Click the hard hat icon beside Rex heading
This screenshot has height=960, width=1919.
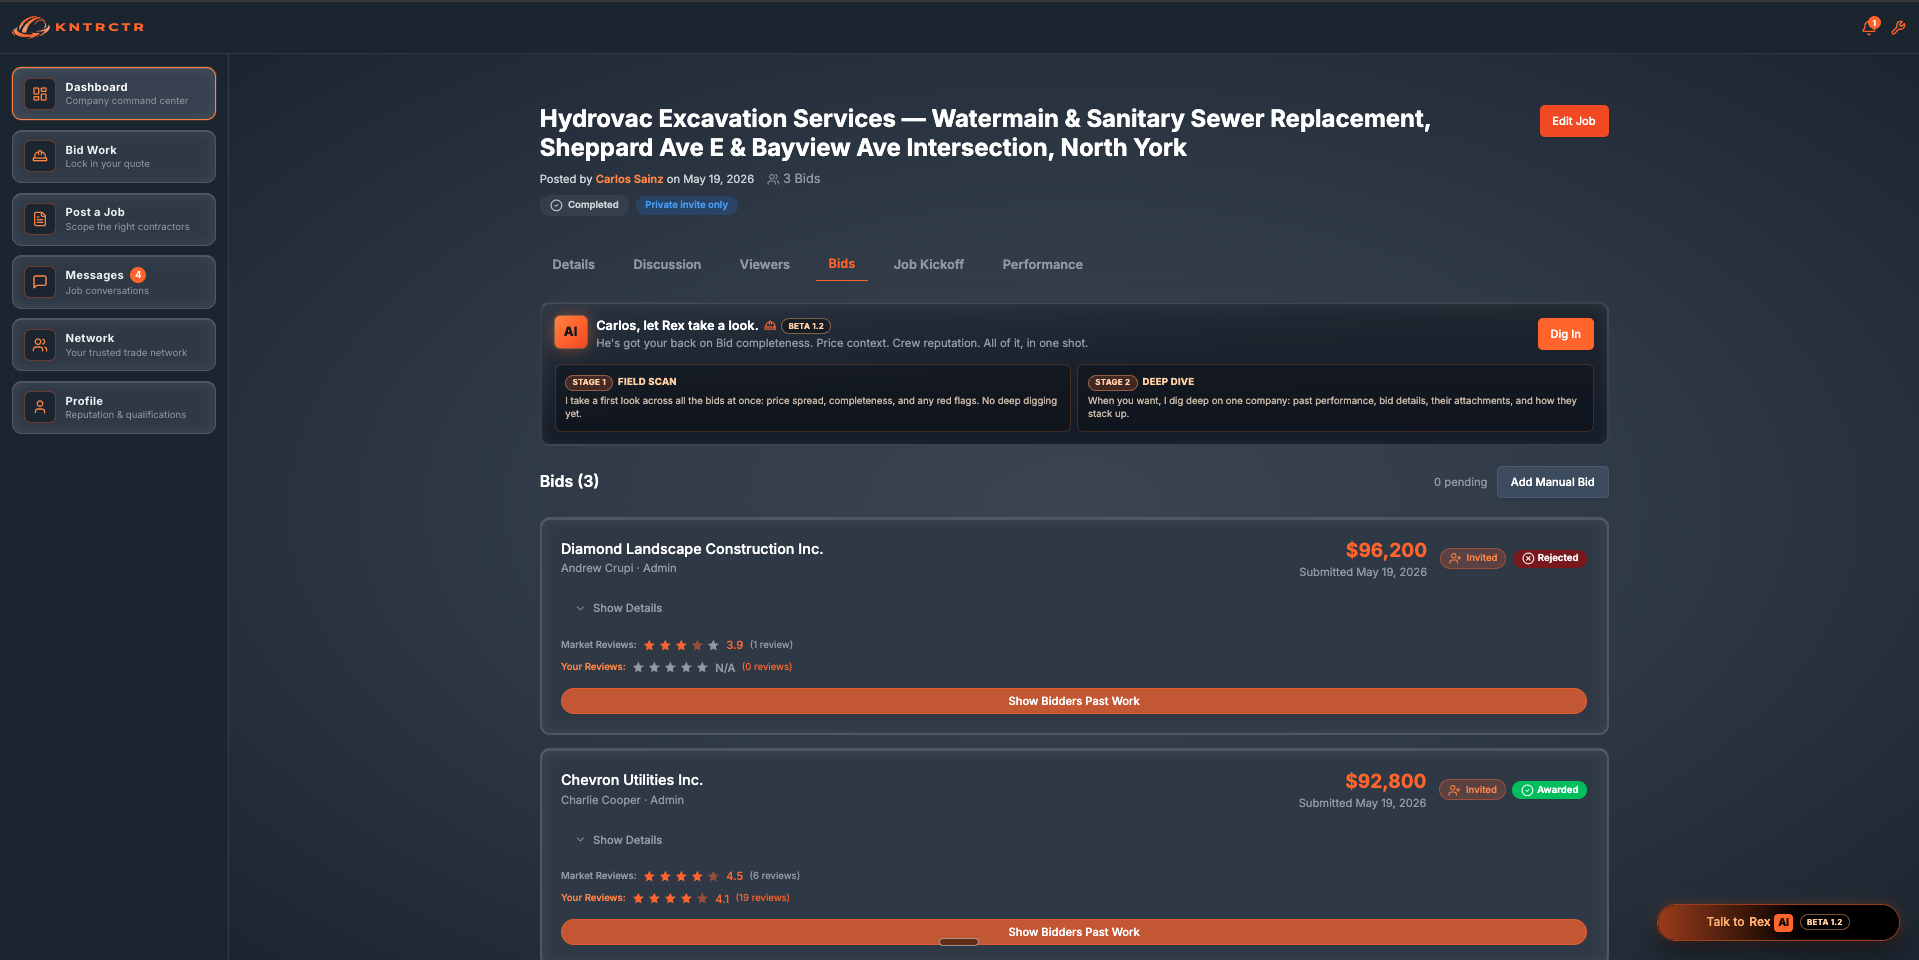(770, 325)
